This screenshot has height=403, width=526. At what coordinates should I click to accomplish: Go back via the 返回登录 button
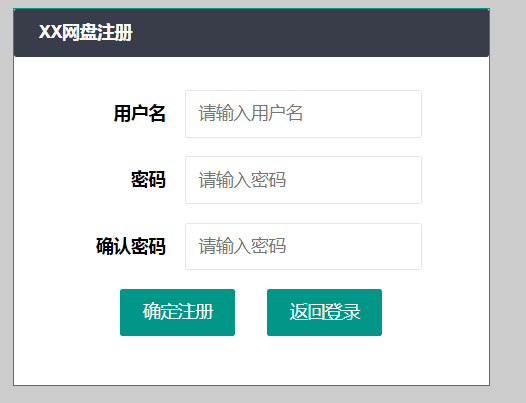tap(324, 312)
